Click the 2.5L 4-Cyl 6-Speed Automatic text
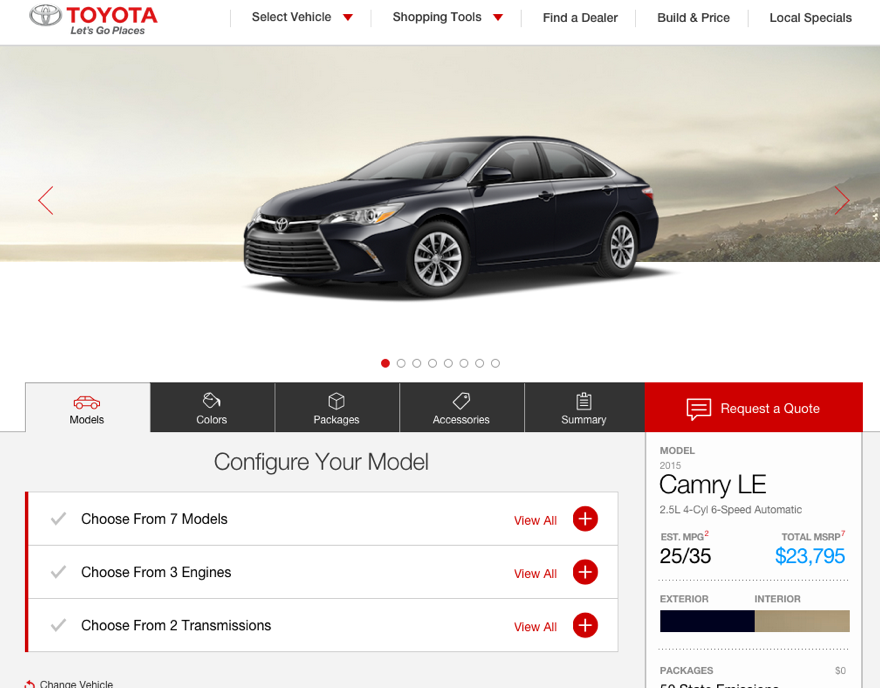 coord(731,510)
